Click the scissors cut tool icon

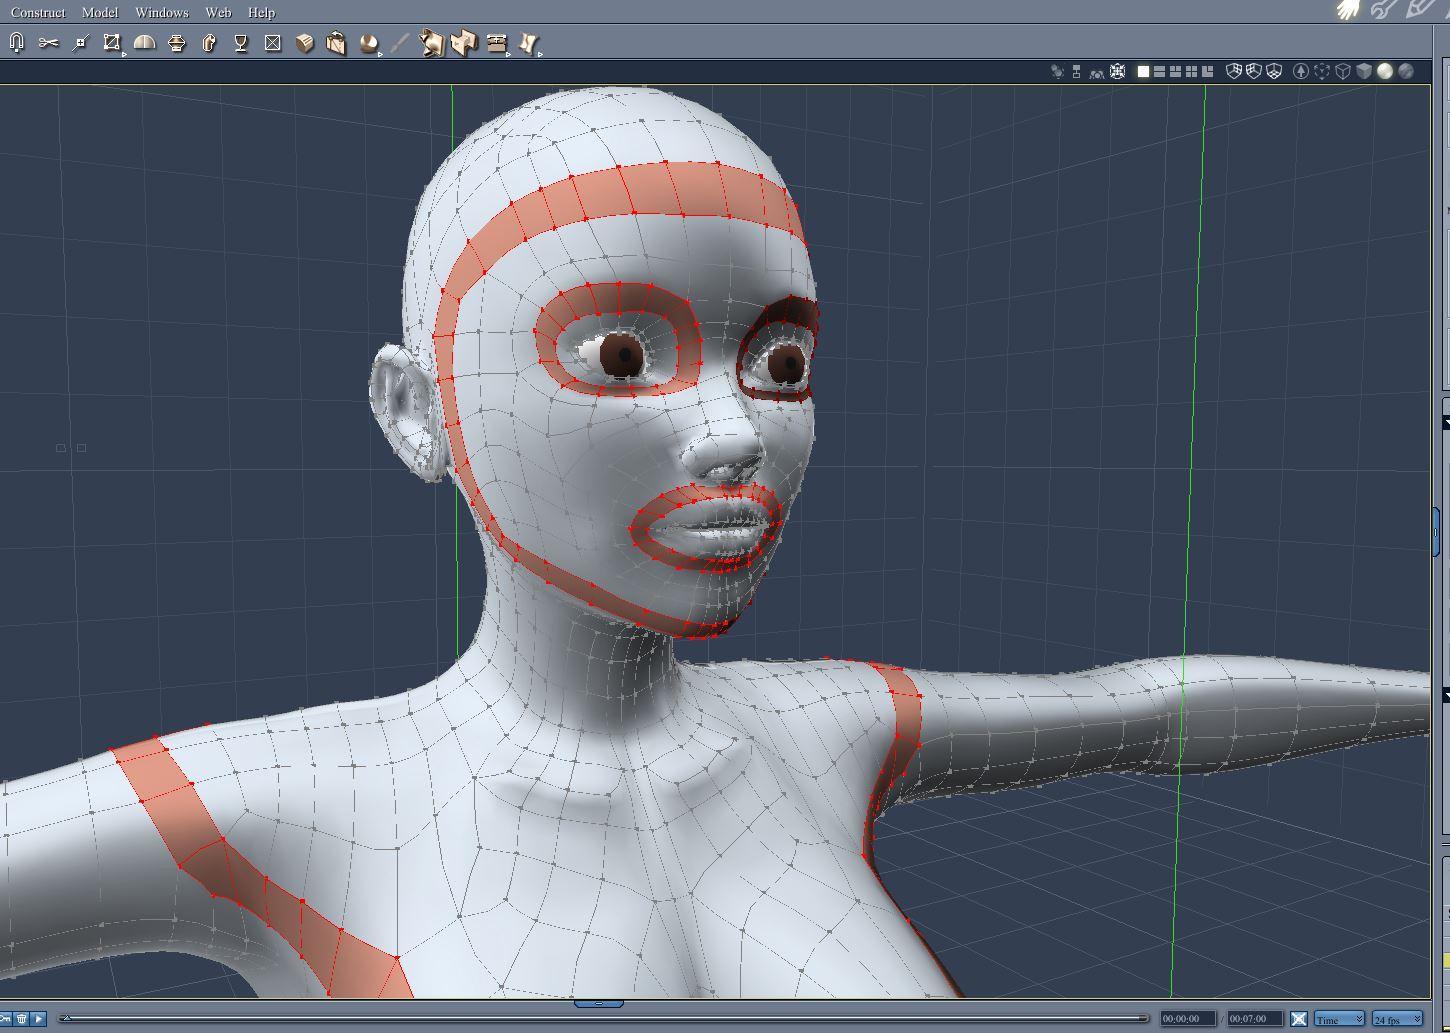pyautogui.click(x=48, y=43)
